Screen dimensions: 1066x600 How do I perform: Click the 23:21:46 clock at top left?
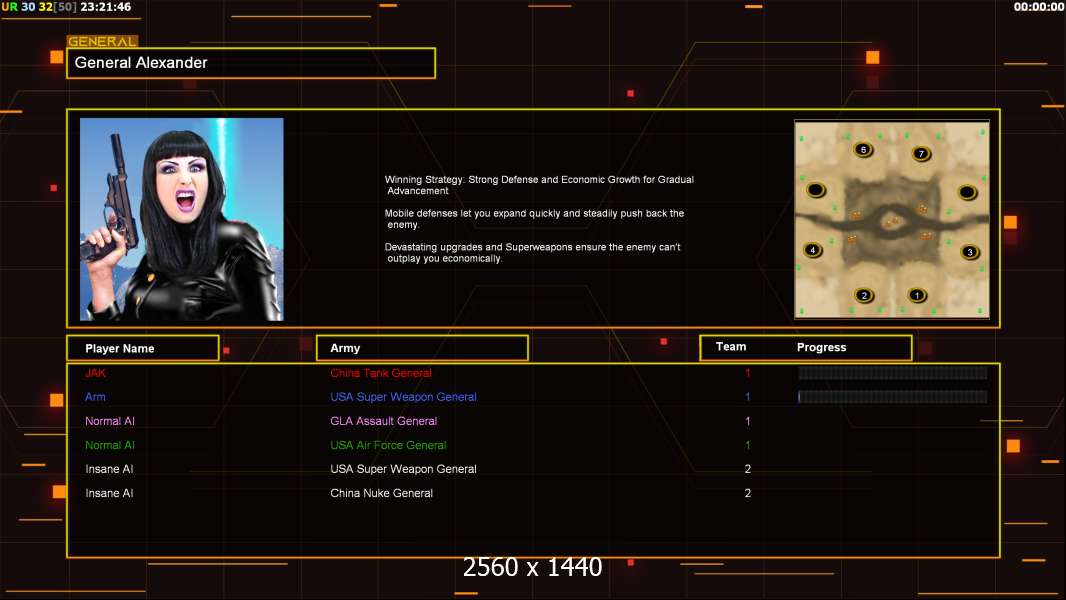pyautogui.click(x=105, y=7)
